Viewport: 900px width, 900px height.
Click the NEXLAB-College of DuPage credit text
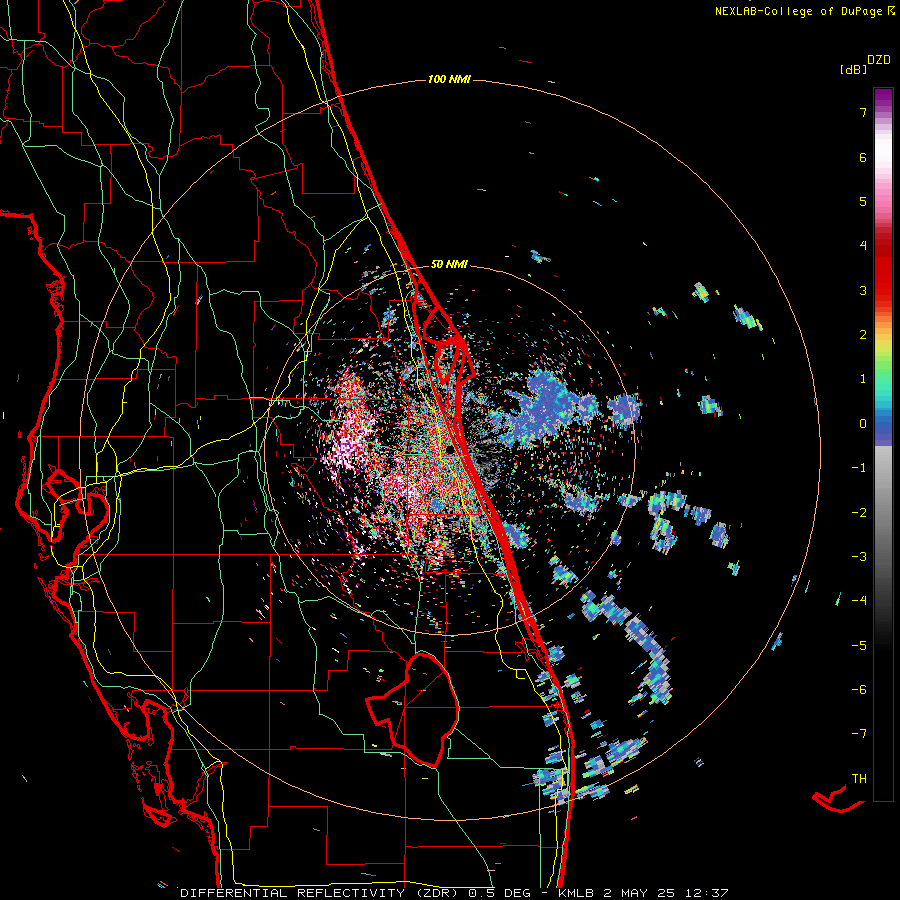tap(798, 11)
